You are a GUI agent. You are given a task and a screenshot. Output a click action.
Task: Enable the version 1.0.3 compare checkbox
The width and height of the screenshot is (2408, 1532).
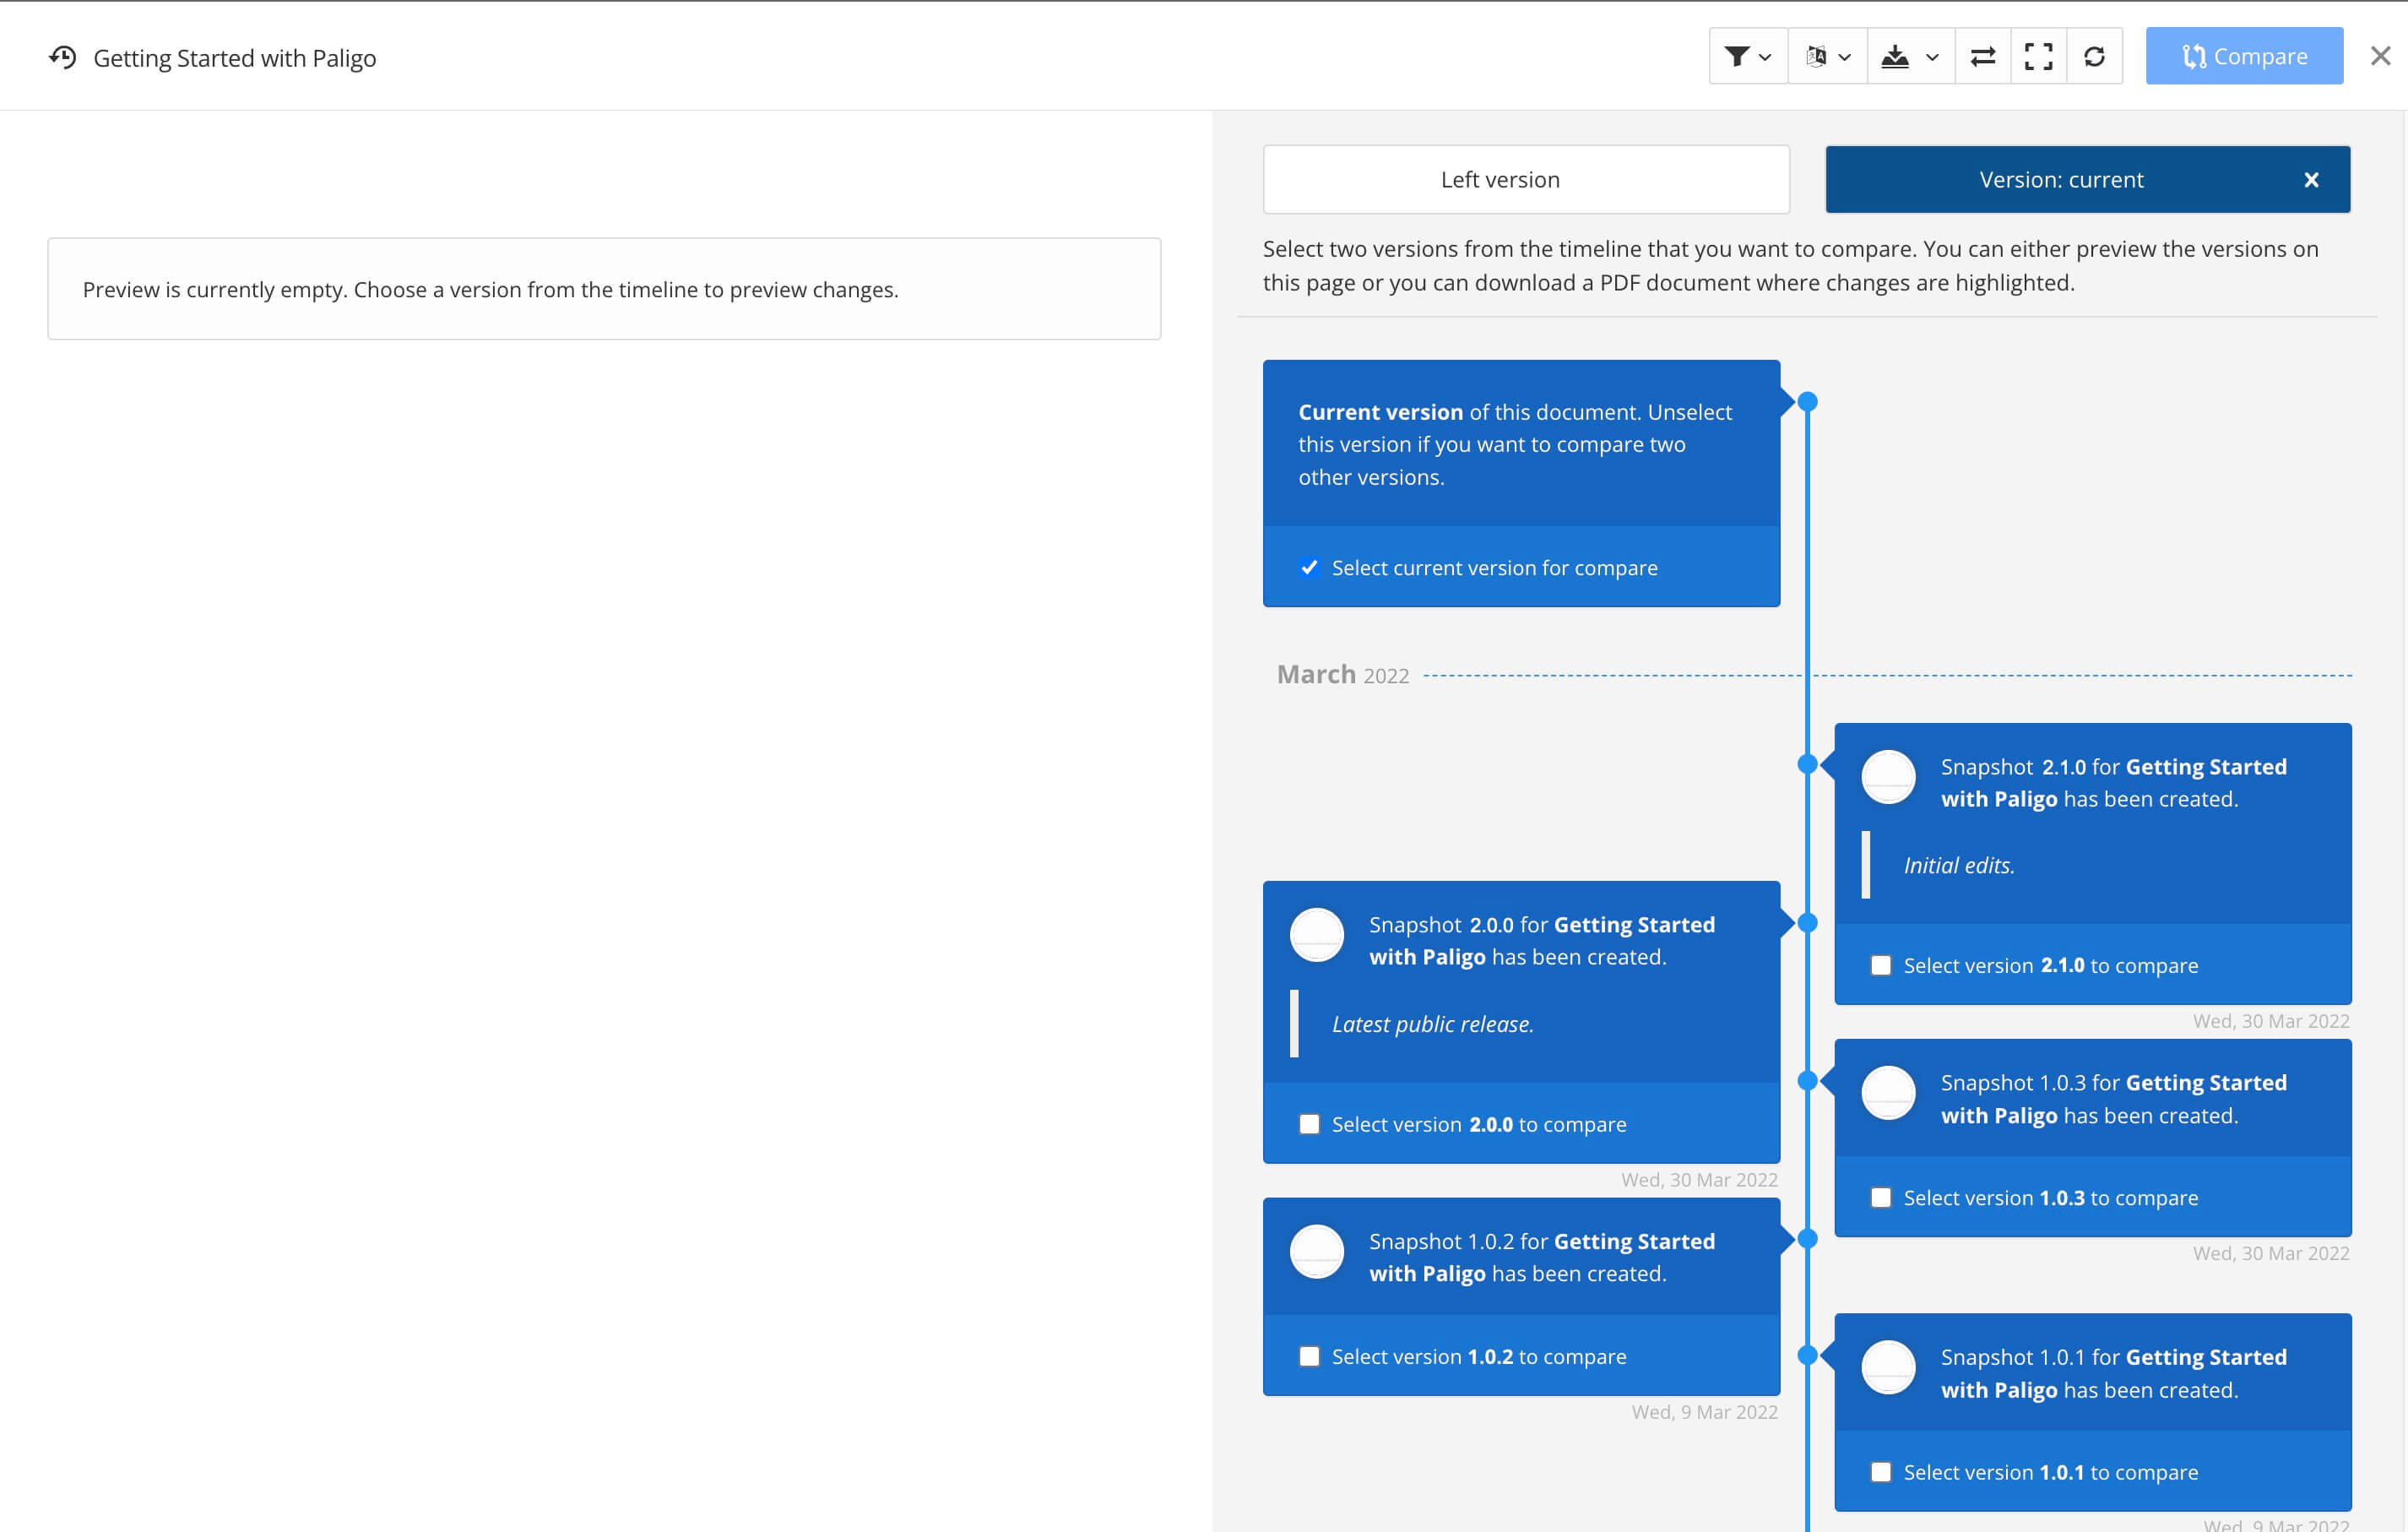point(1881,1198)
